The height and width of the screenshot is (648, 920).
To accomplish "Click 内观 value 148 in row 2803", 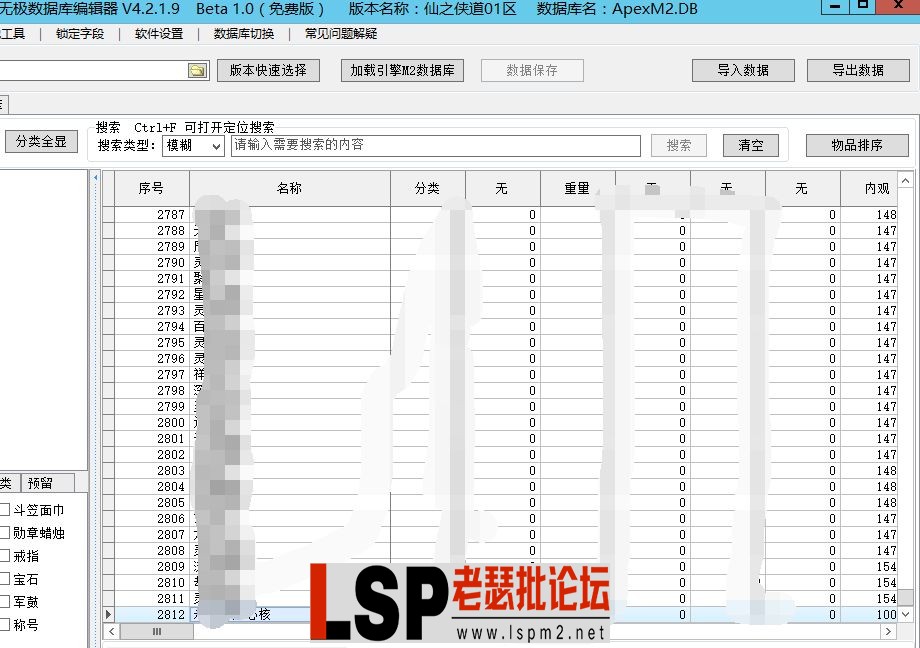I will coord(886,471).
